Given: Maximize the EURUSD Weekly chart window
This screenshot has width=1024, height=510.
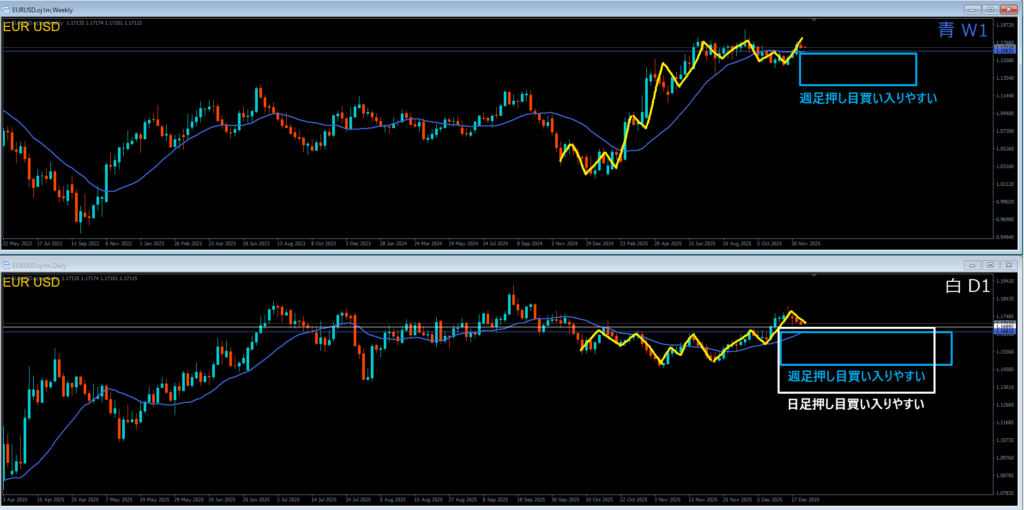Looking at the screenshot, I should tap(990, 8).
